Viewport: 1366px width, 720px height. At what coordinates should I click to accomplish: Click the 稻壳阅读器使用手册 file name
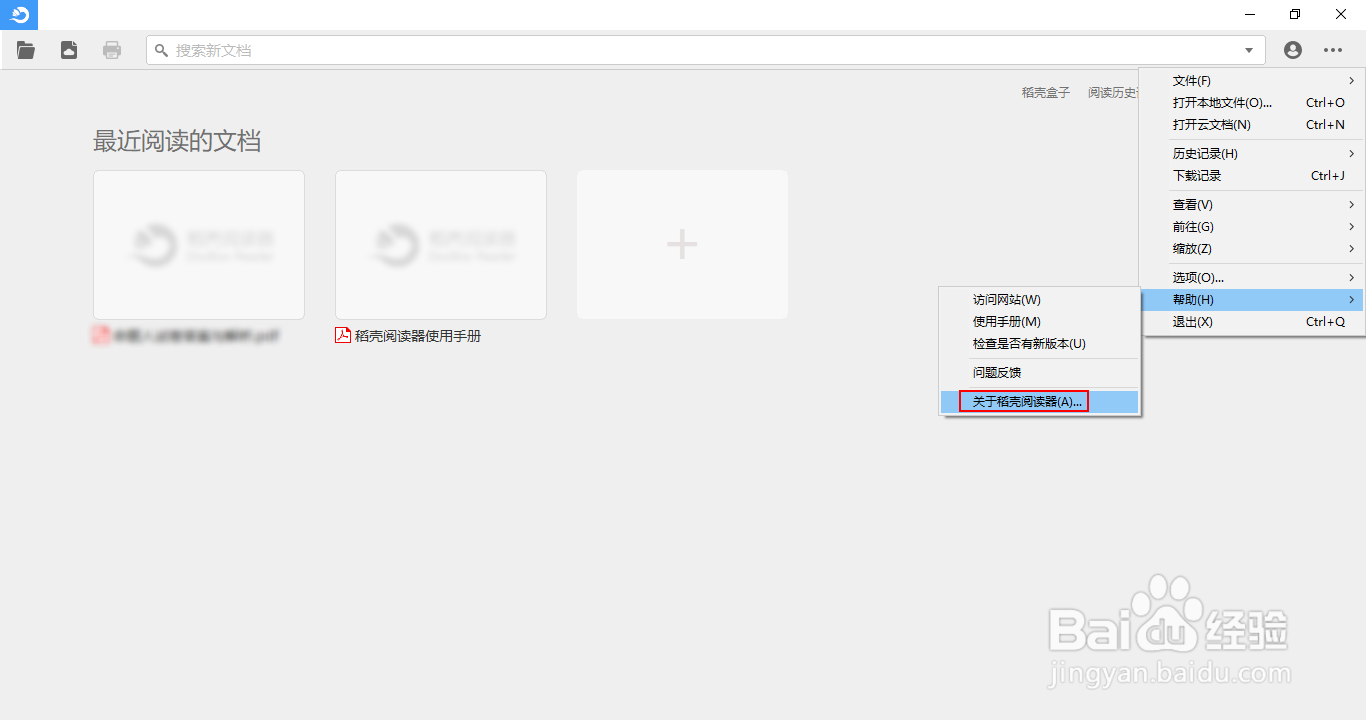pos(418,336)
